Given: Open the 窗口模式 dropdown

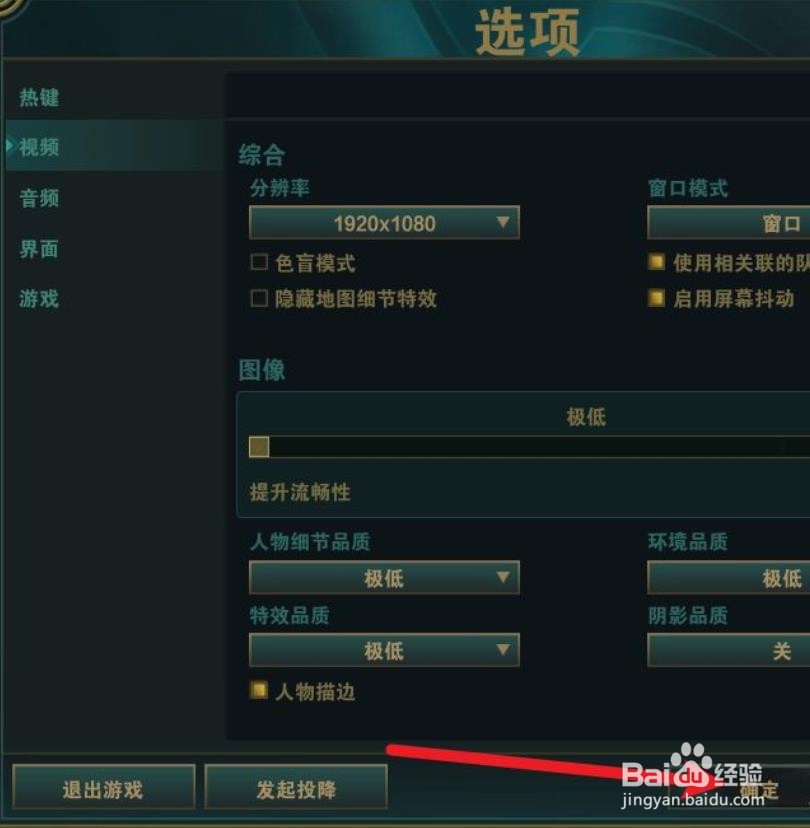Looking at the screenshot, I should pyautogui.click(x=729, y=223).
